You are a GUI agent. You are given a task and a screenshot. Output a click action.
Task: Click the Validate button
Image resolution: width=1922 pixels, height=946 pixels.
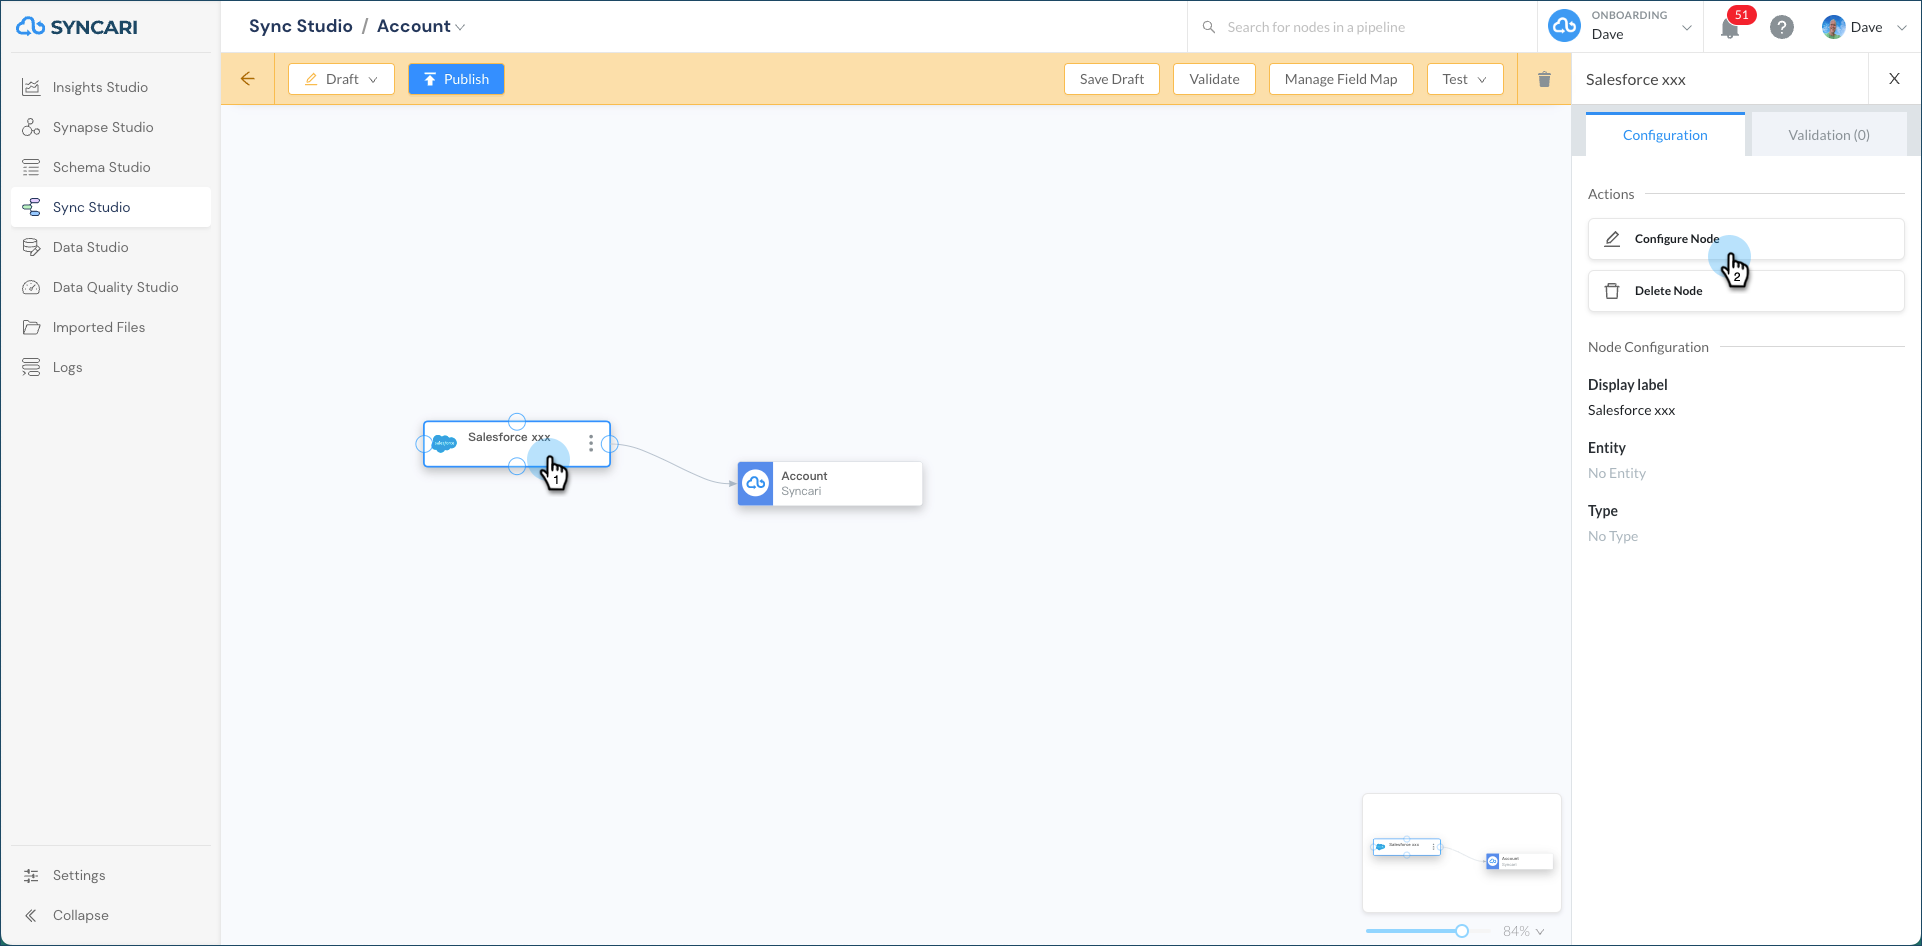tap(1214, 79)
